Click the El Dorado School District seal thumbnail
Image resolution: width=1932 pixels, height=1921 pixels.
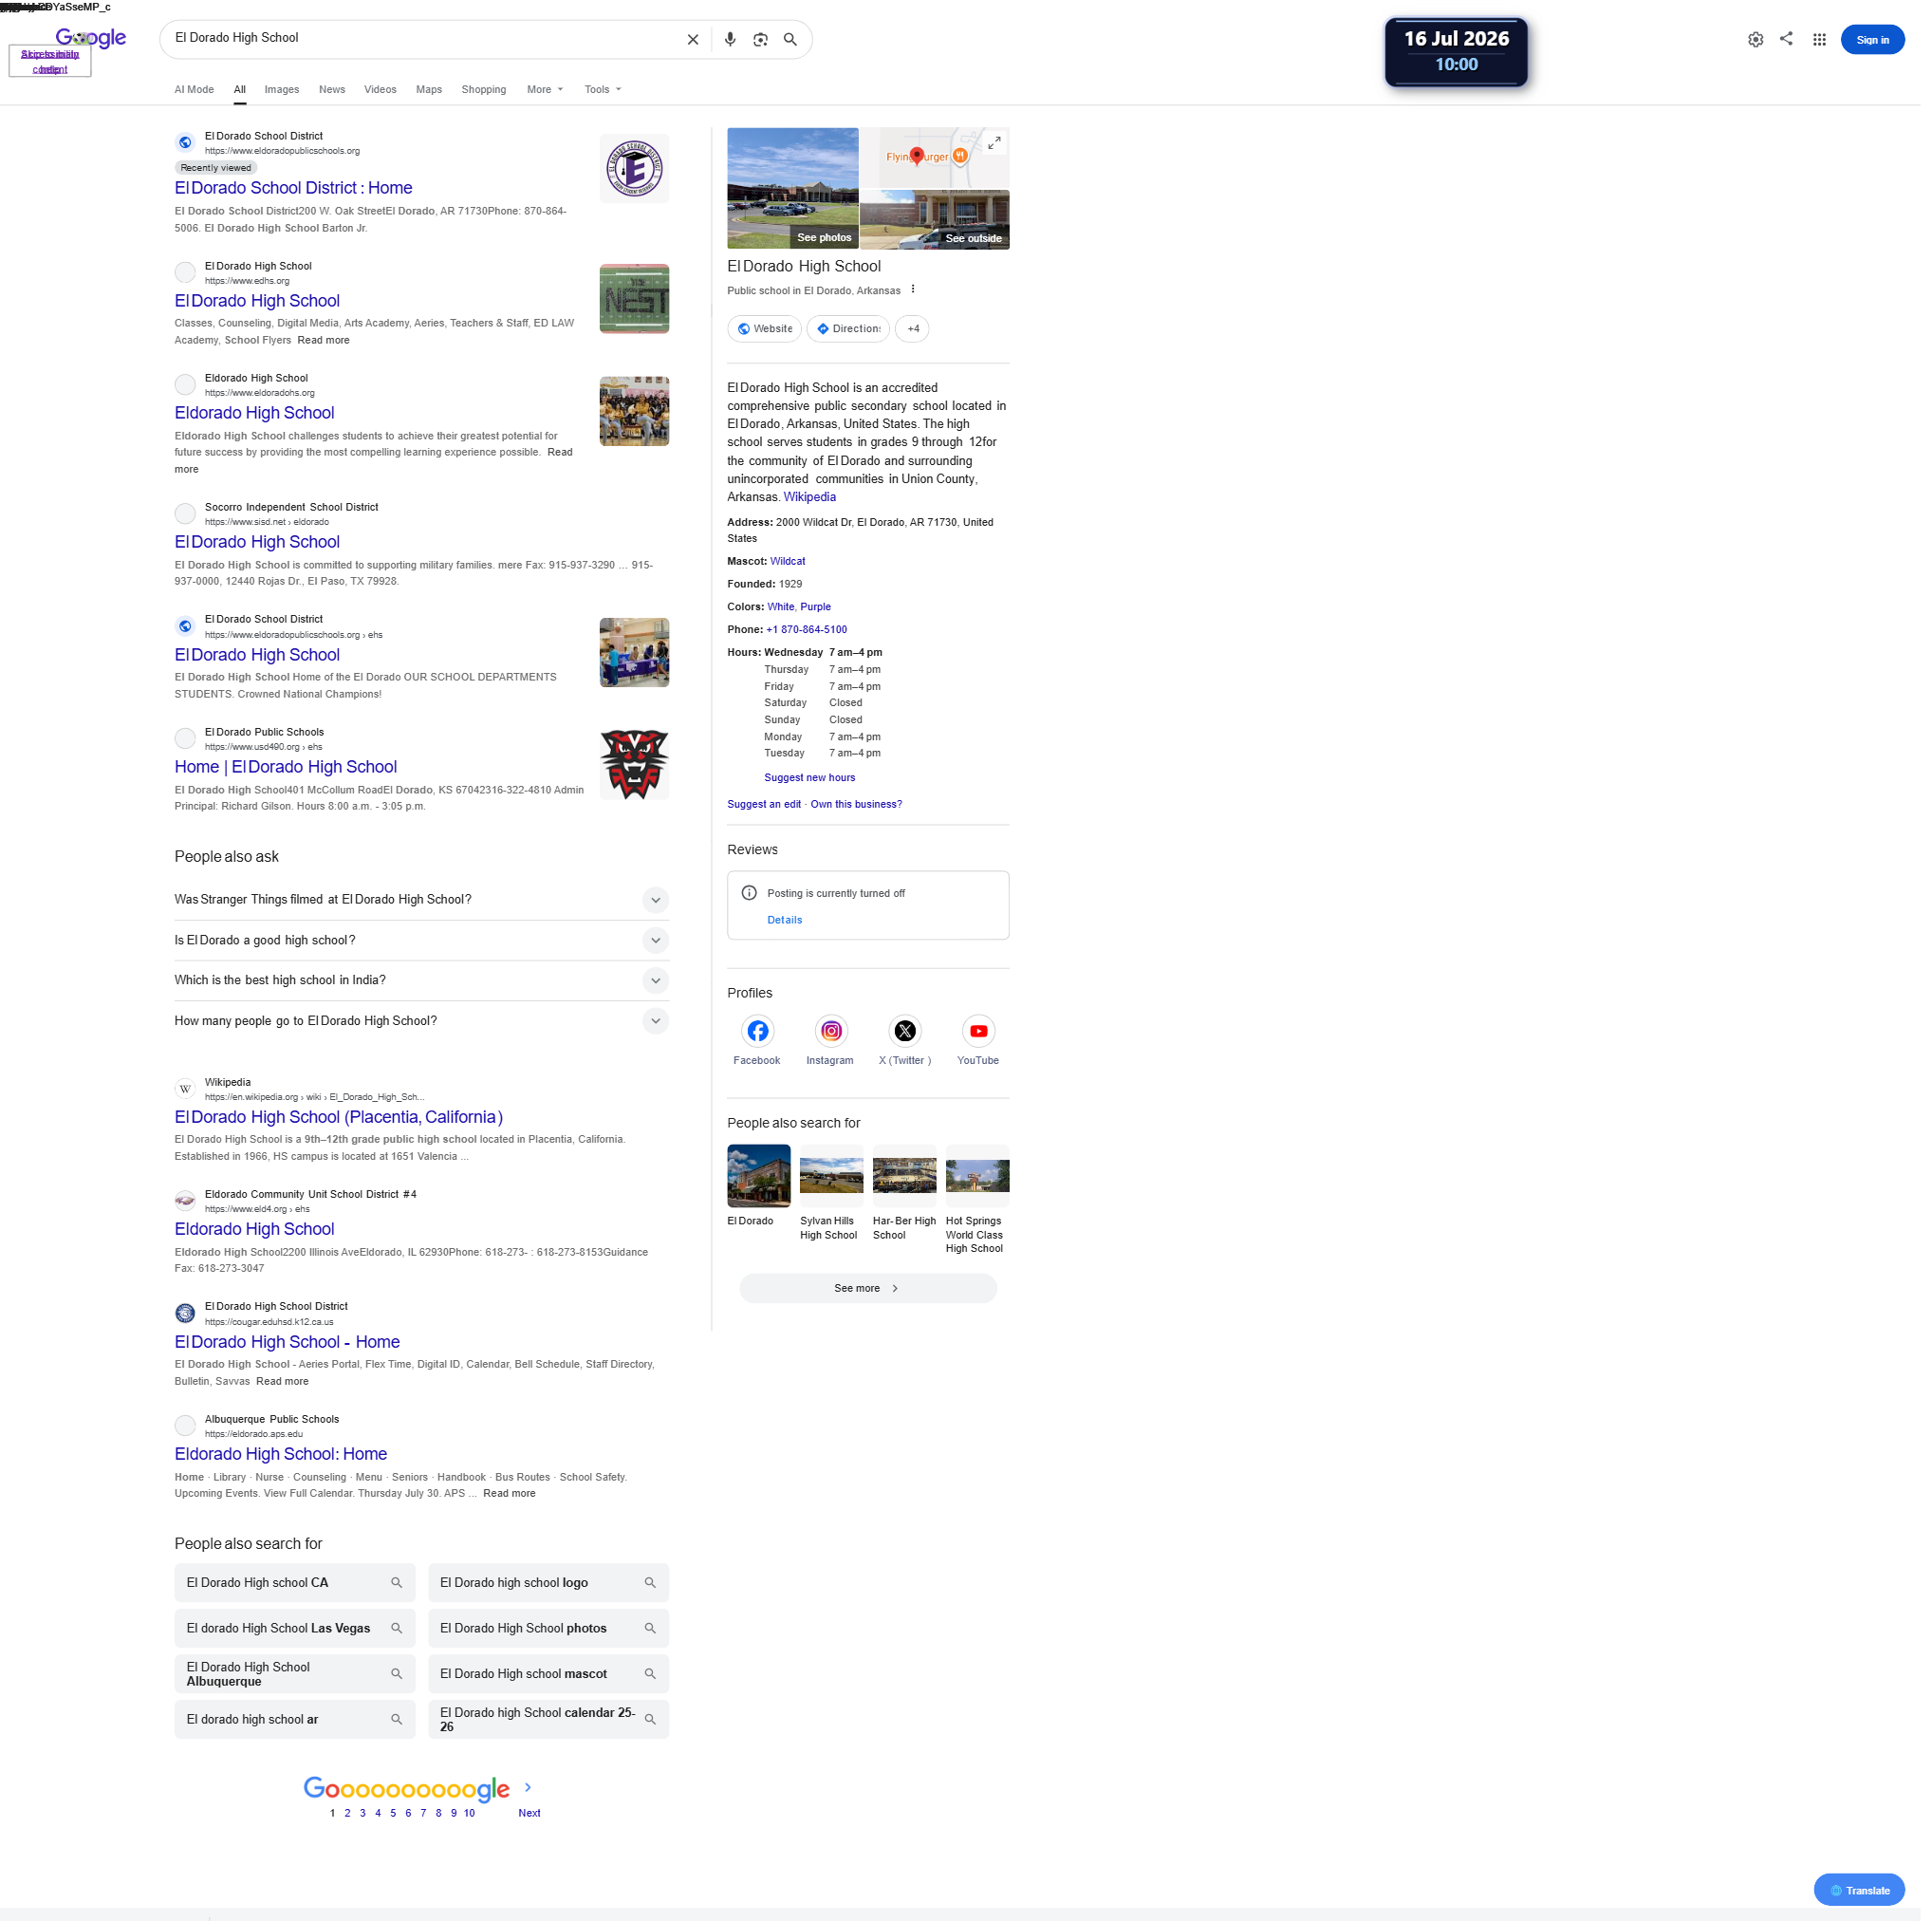tap(638, 169)
